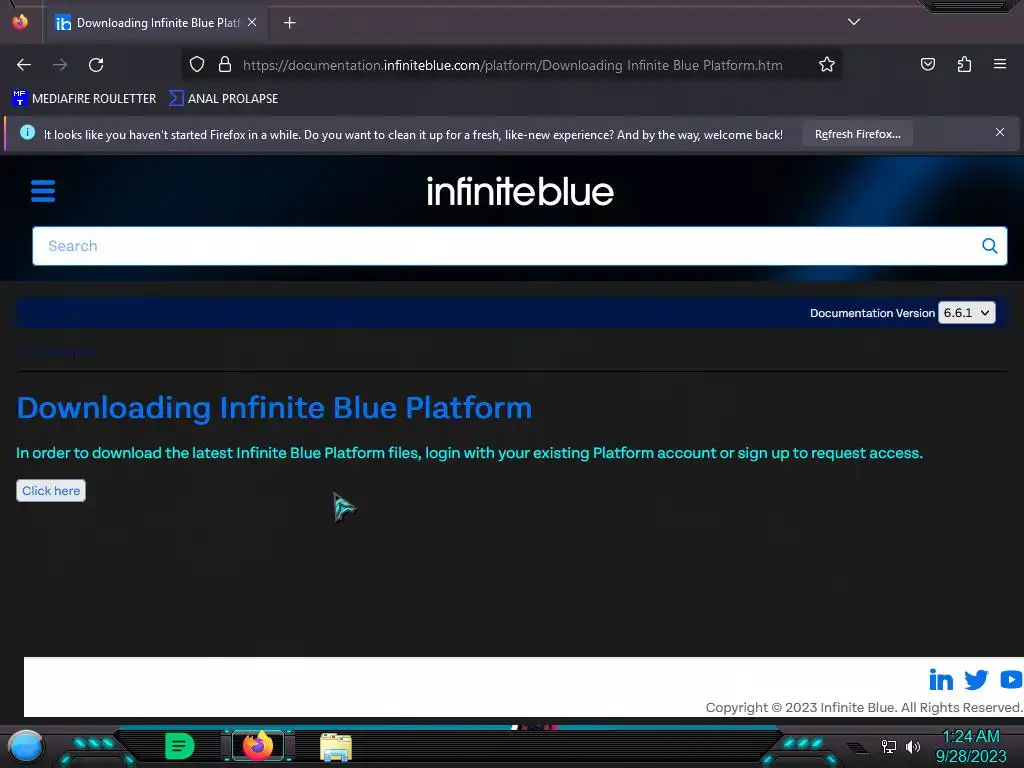Reload the current page
The image size is (1024, 768).
point(96,65)
